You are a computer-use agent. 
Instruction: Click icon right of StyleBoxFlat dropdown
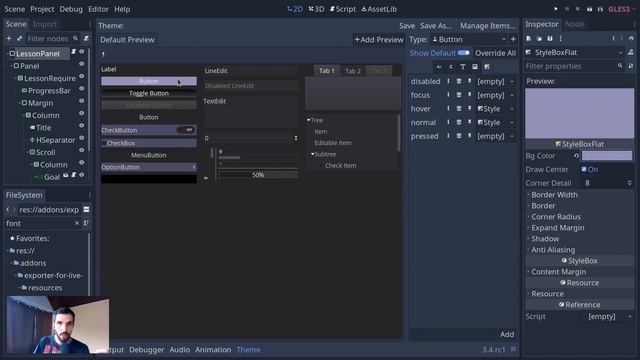coord(631,52)
